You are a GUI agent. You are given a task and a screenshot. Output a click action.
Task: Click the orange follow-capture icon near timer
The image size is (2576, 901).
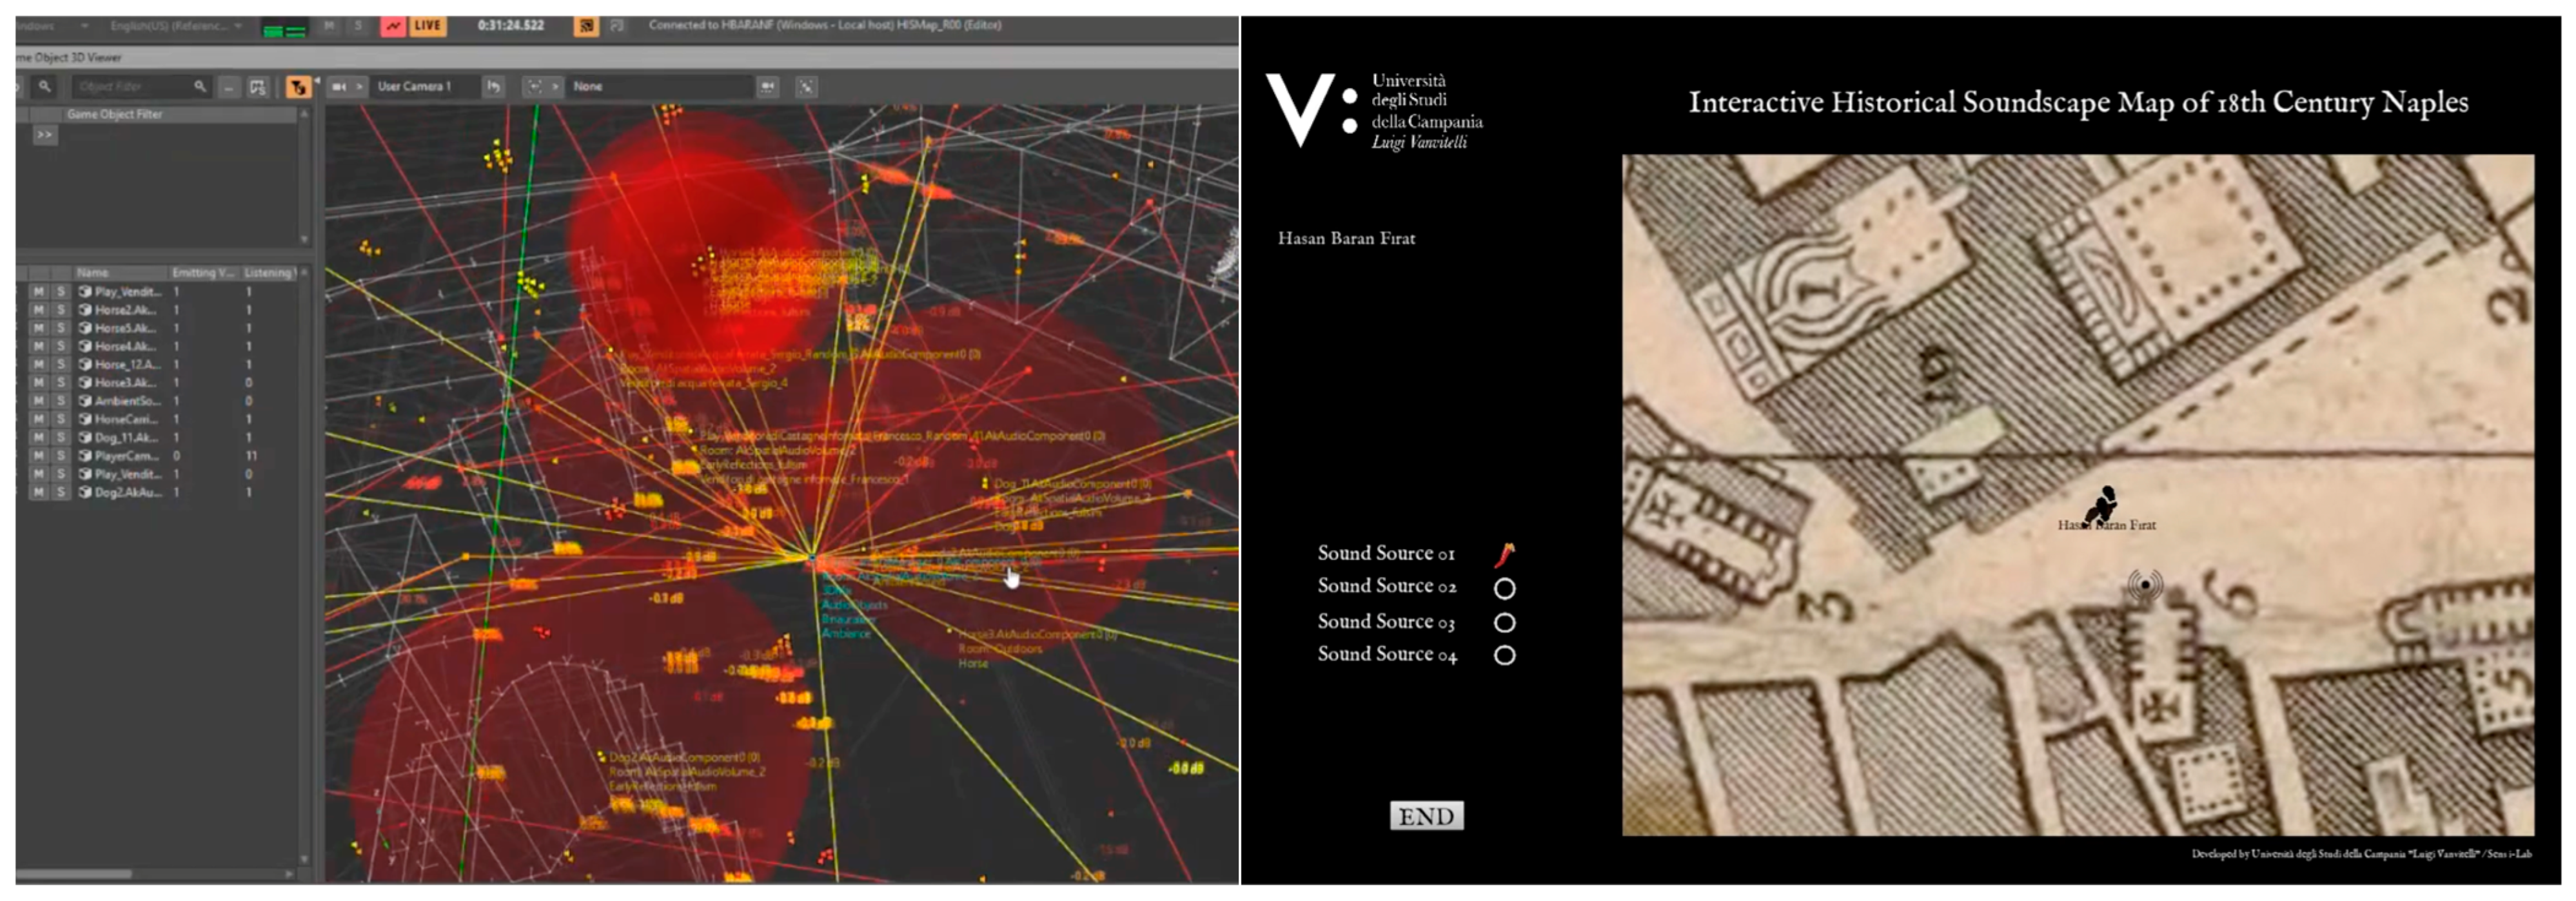click(586, 26)
